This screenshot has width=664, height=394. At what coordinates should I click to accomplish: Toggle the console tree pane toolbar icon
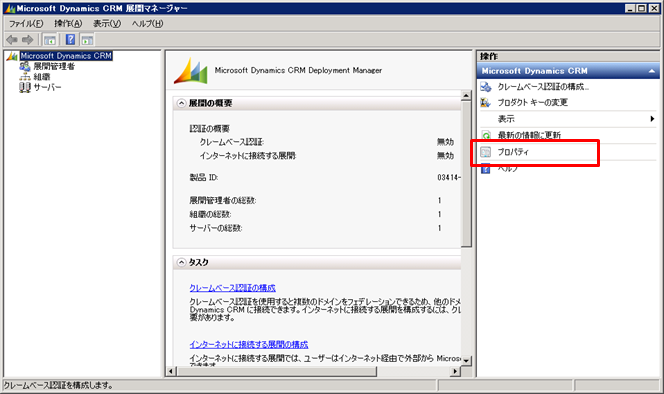coord(50,40)
